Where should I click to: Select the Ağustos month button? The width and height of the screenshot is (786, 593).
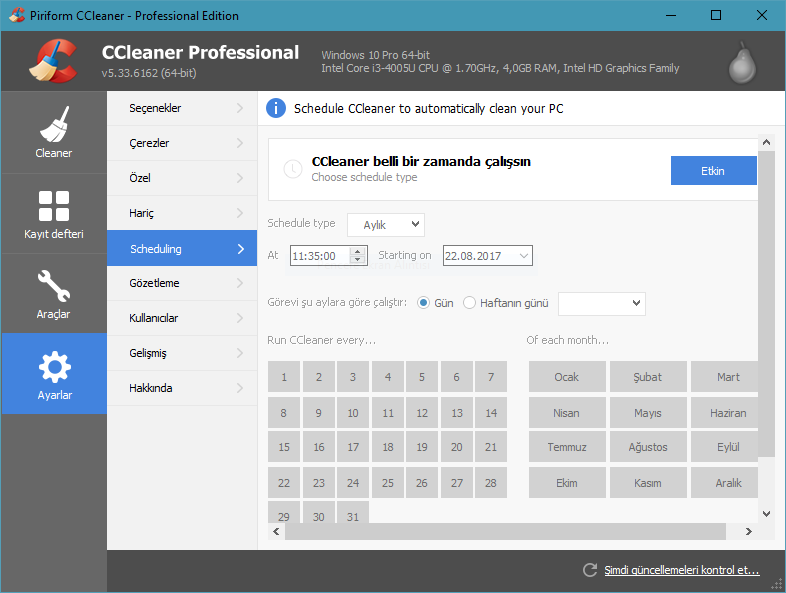tap(648, 447)
